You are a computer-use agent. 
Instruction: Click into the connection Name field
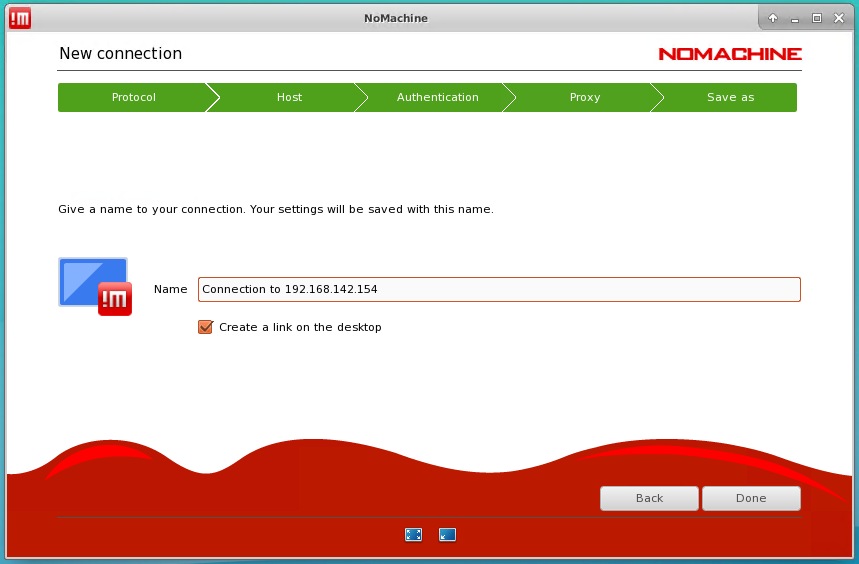[x=499, y=289]
